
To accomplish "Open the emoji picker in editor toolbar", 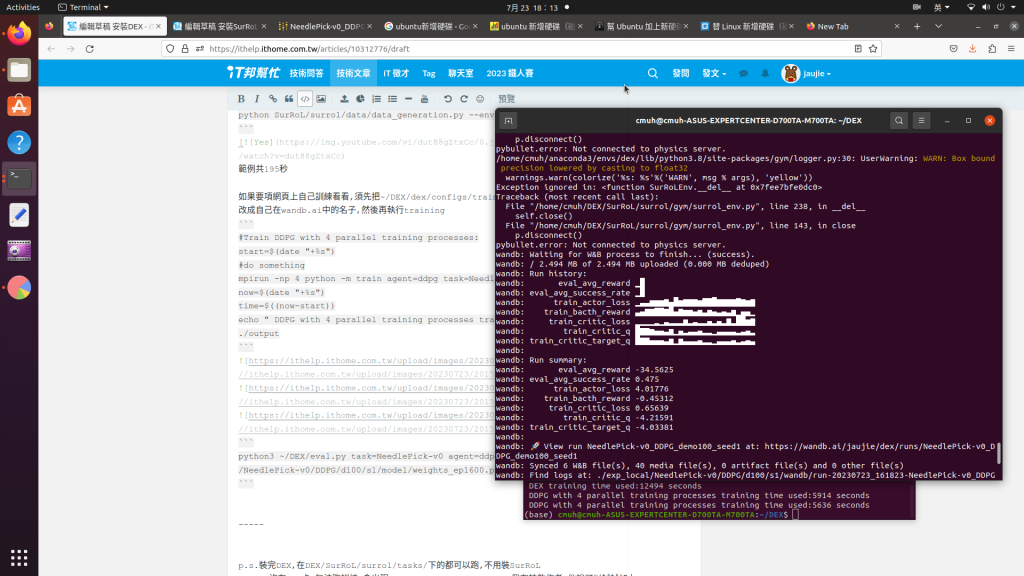I will point(480,99).
